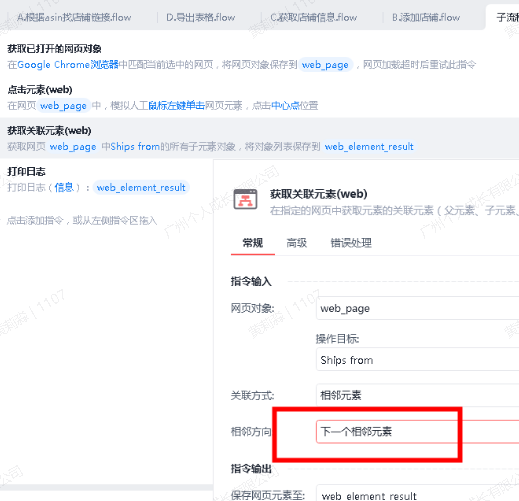519x501 pixels.
Task: Click the Ships from target field
Action: coord(417,360)
